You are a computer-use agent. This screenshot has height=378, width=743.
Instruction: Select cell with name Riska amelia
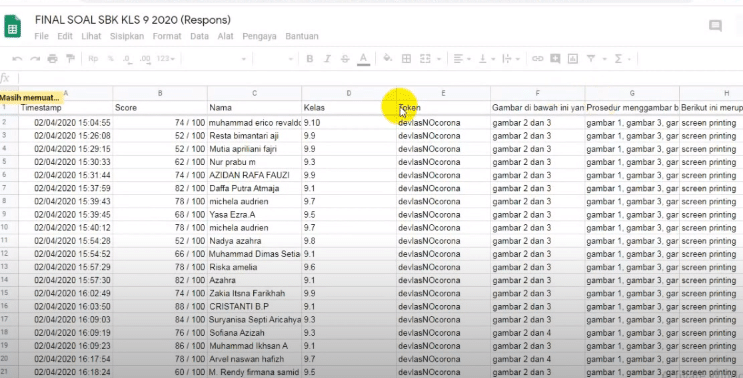tap(254, 267)
